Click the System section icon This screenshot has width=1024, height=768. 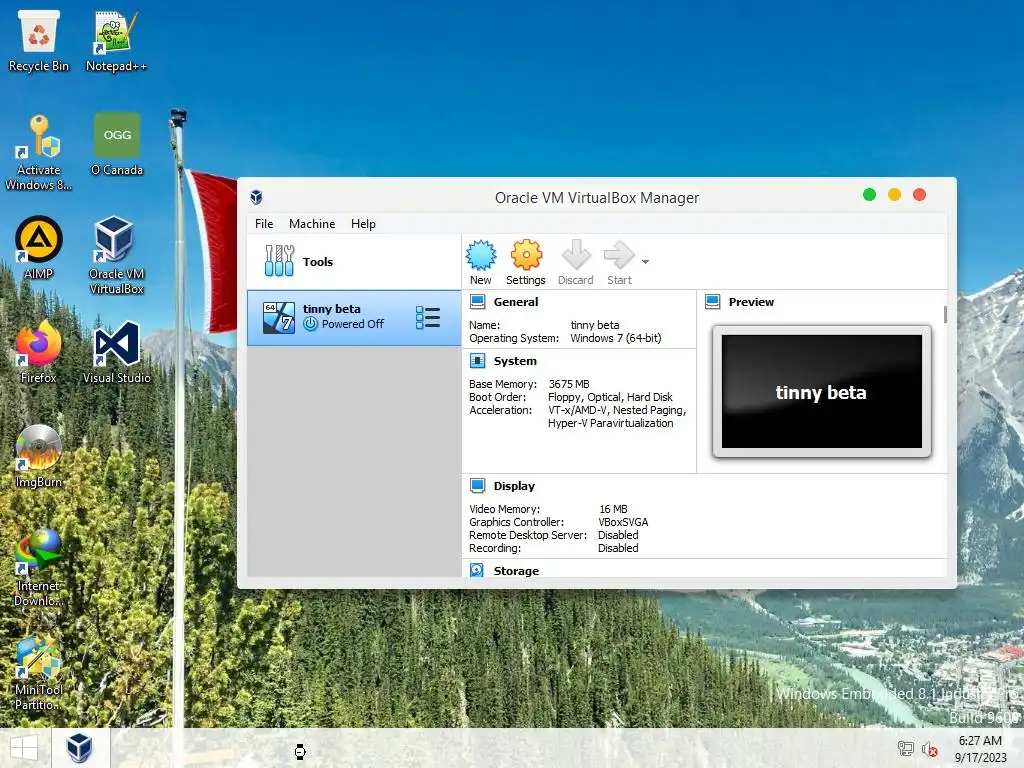click(478, 360)
